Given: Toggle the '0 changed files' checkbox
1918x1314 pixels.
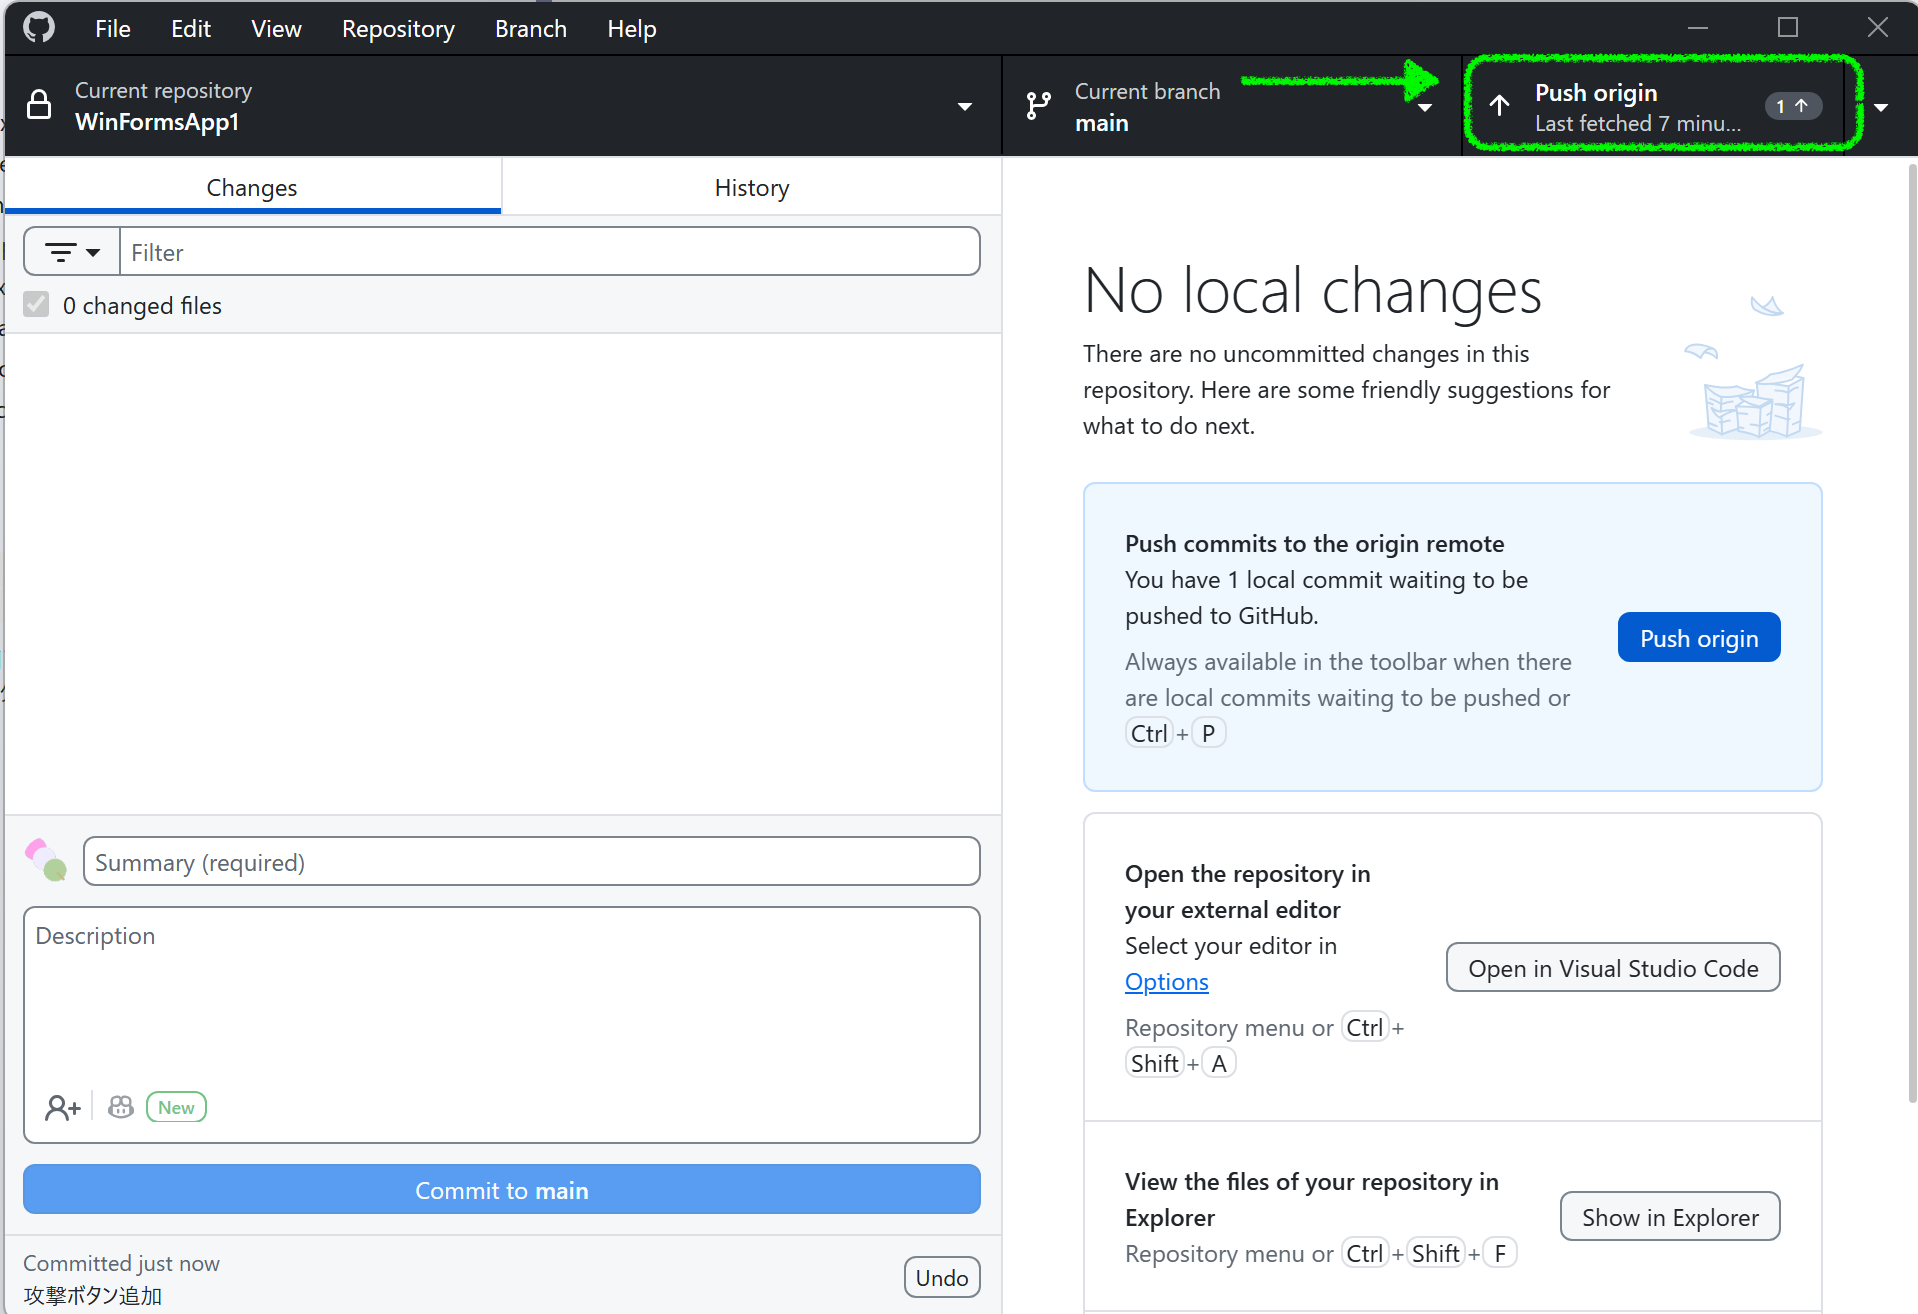Looking at the screenshot, I should pyautogui.click(x=37, y=304).
